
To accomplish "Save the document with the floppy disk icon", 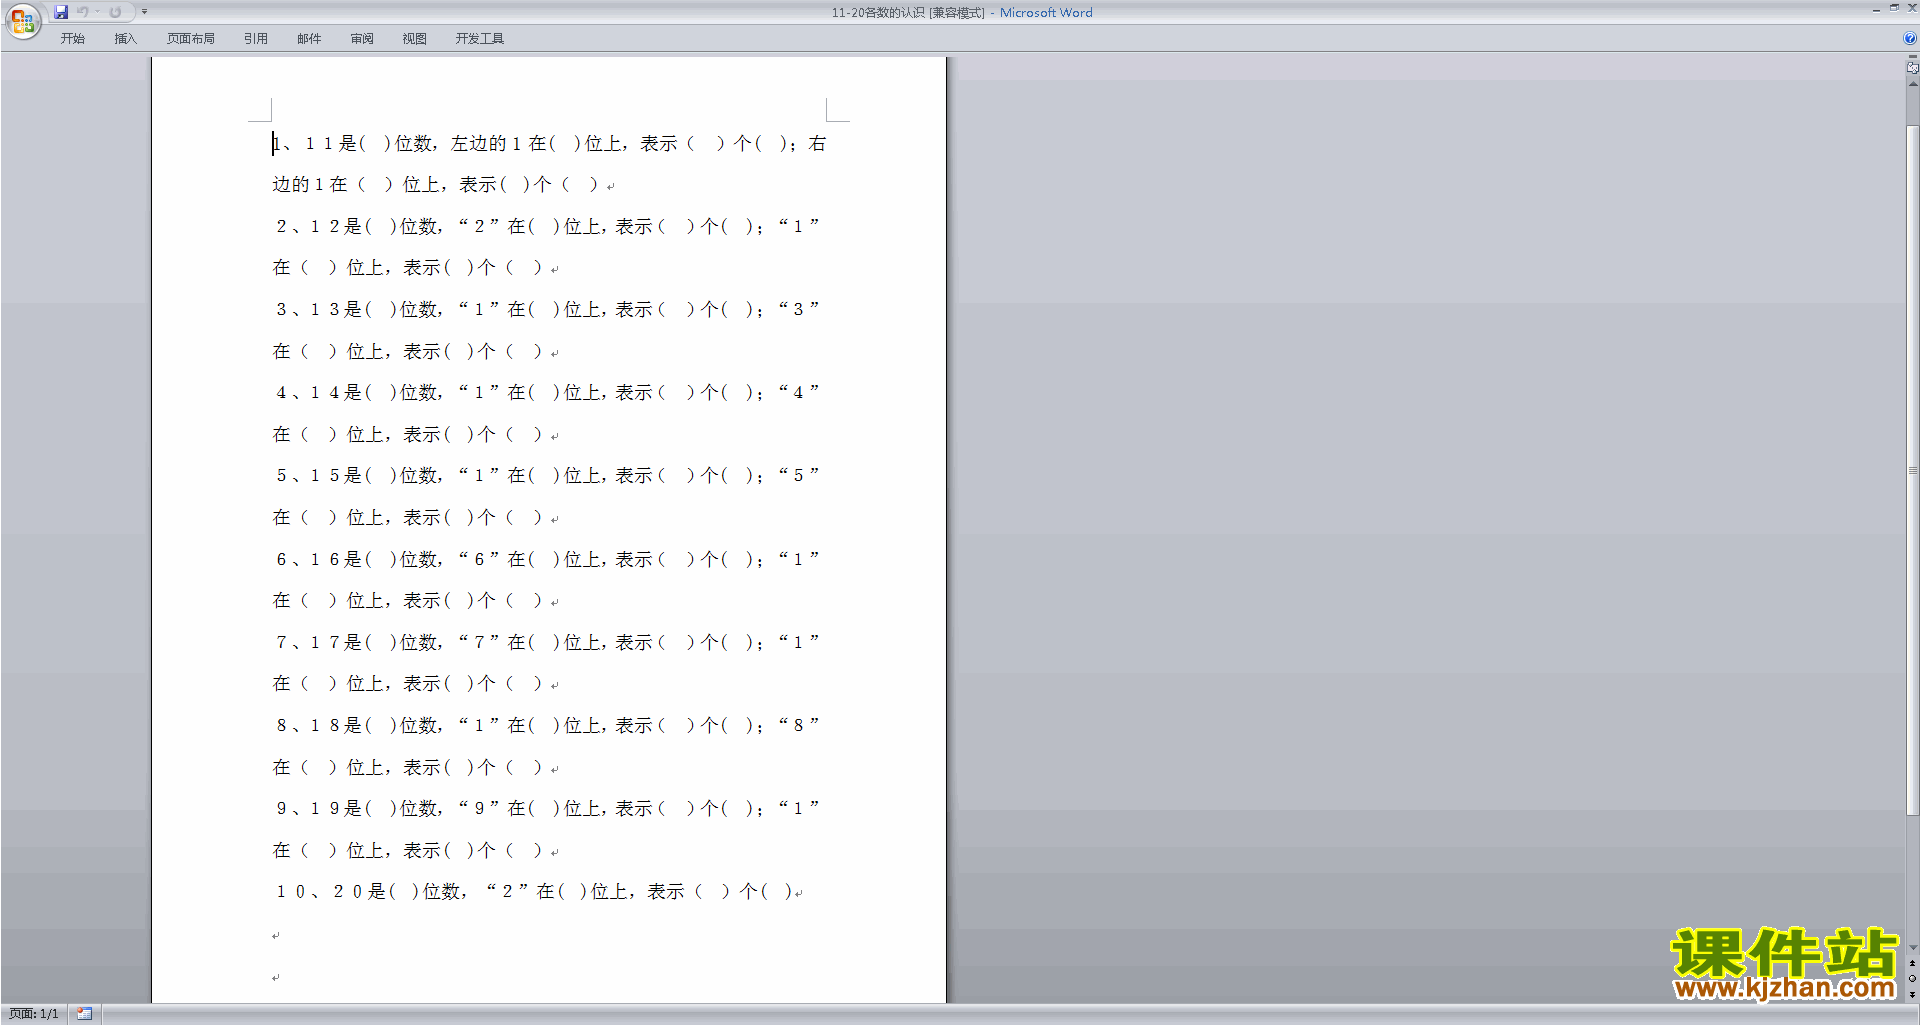I will (x=61, y=12).
